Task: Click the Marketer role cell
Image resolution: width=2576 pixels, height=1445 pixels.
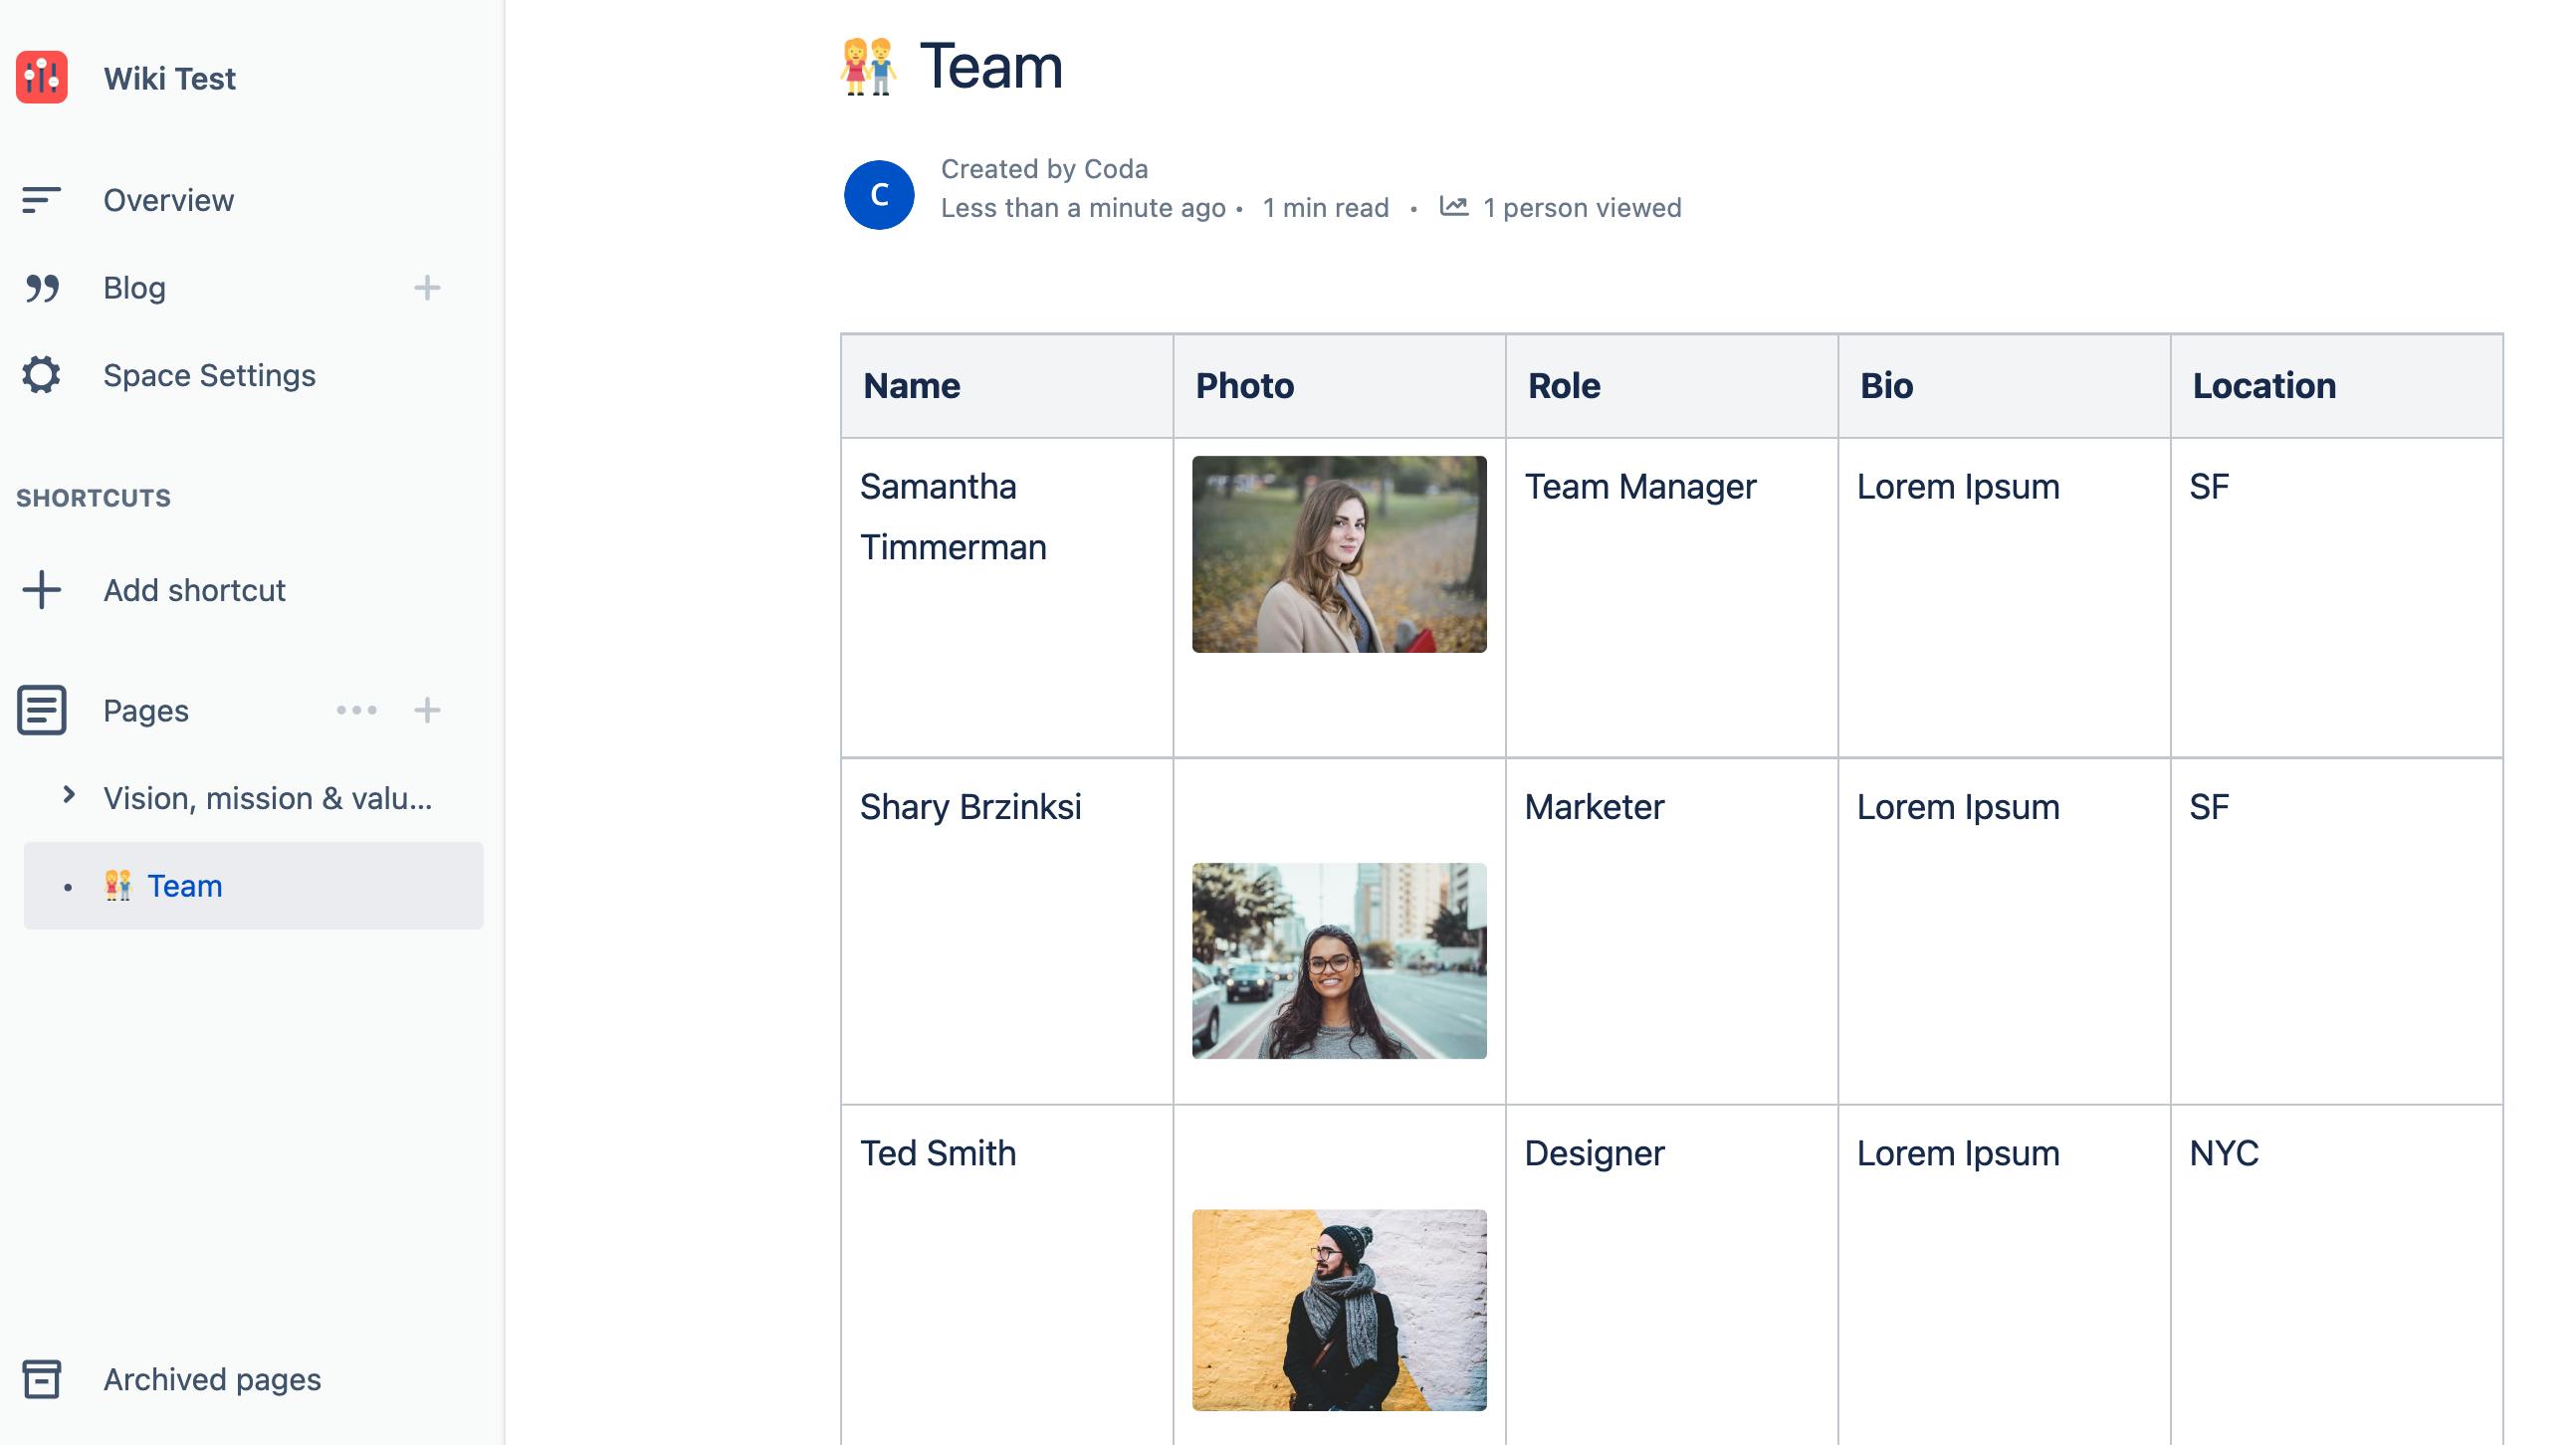Action: point(1672,932)
